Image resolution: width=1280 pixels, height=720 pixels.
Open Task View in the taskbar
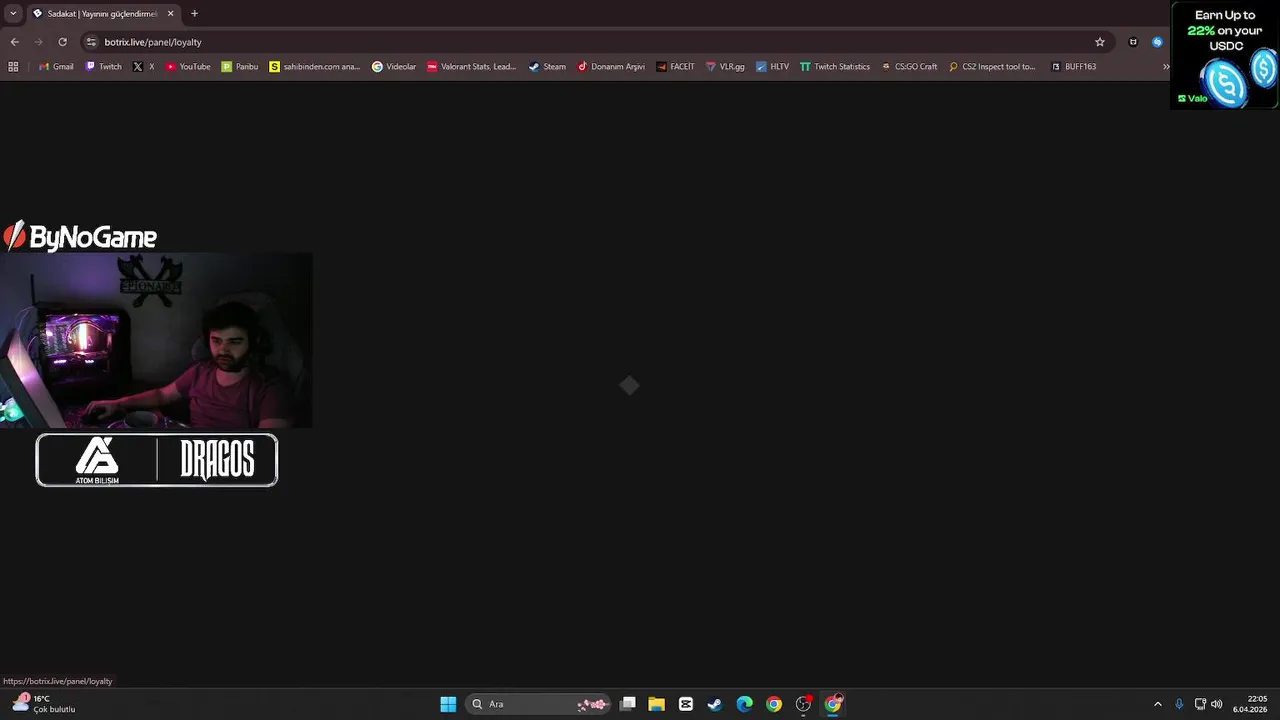628,704
